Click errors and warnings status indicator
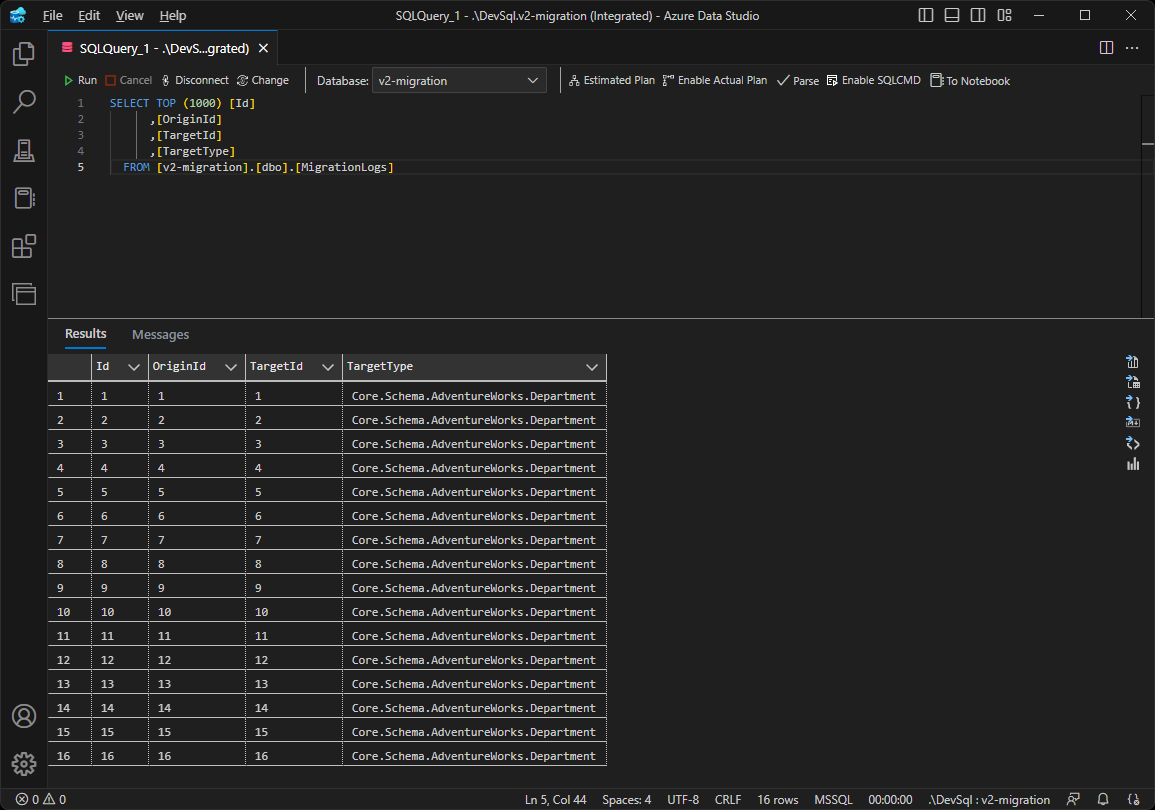 (x=41, y=800)
